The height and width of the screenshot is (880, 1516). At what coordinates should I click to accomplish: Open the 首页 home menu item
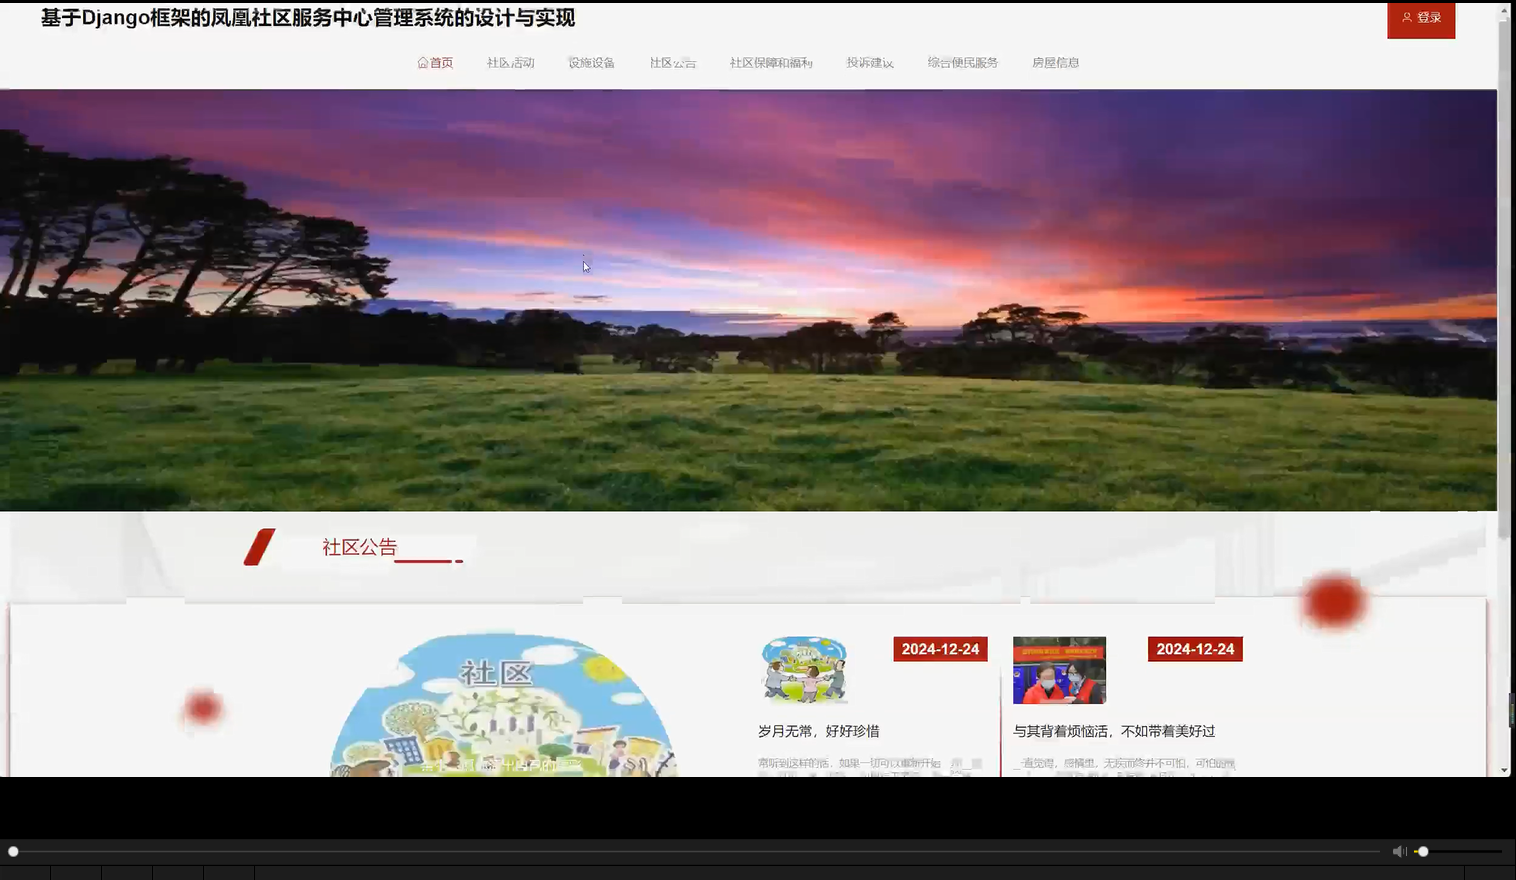tap(435, 63)
